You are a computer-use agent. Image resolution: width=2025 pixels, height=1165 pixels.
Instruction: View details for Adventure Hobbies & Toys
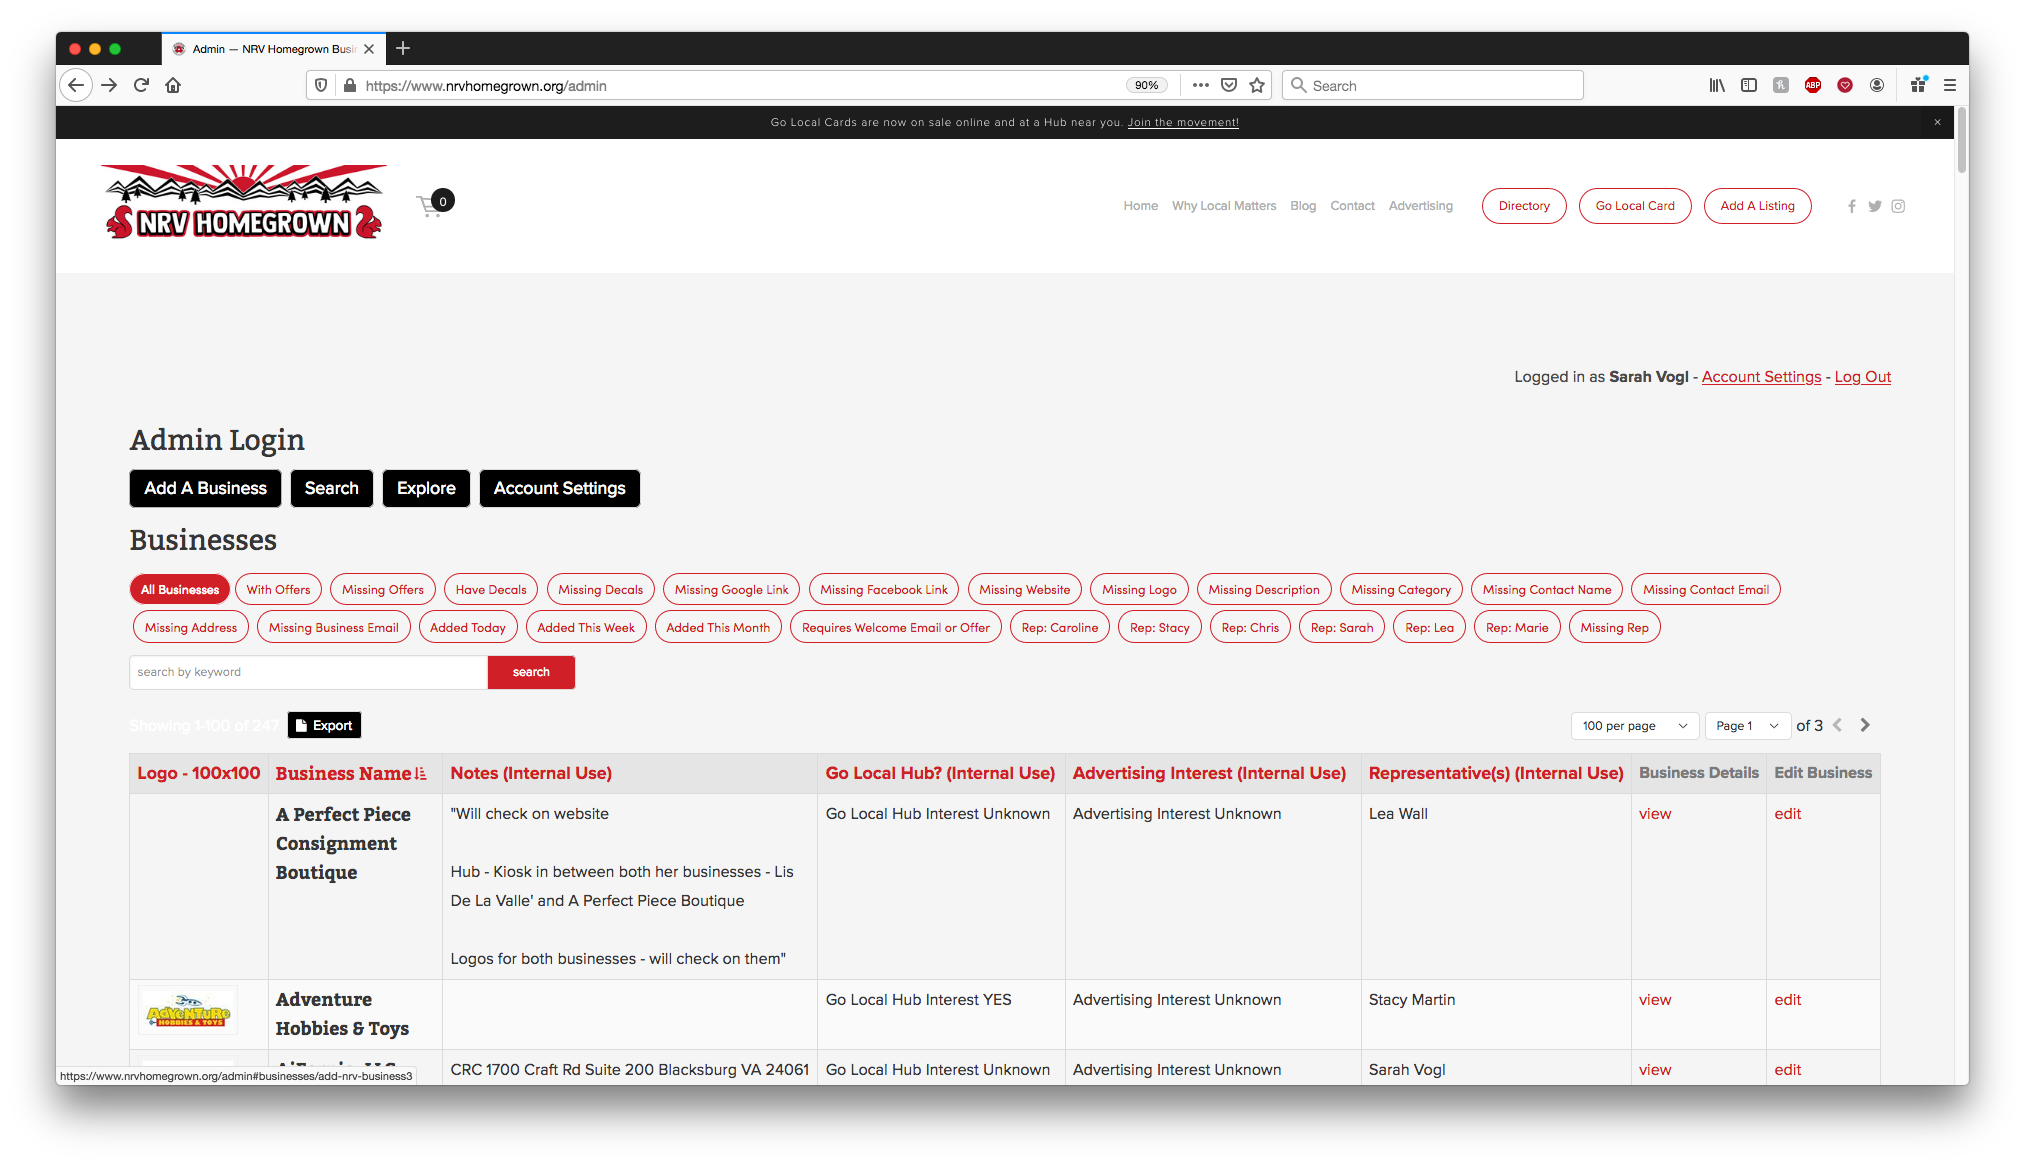pos(1655,1000)
